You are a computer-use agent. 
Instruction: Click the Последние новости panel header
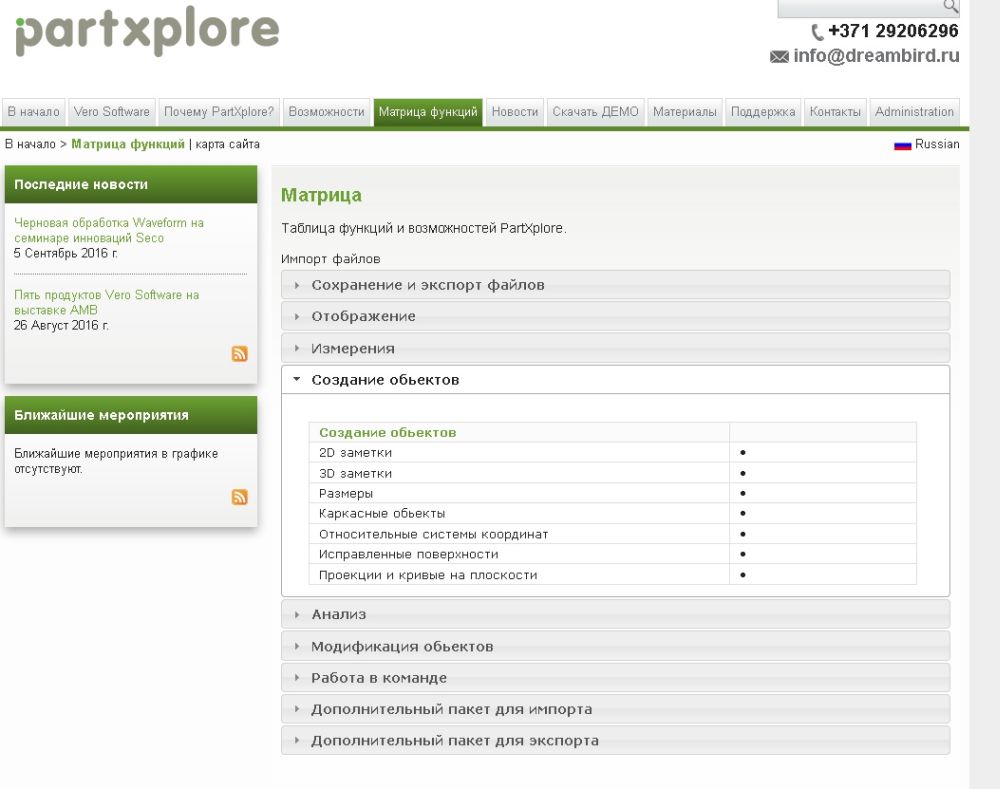tap(131, 184)
